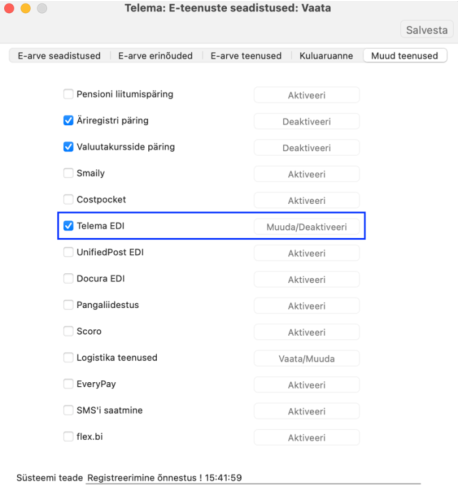This screenshot has height=495, width=458.
Task: Activate flex.bi with Aktiveeri button
Action: click(x=307, y=437)
